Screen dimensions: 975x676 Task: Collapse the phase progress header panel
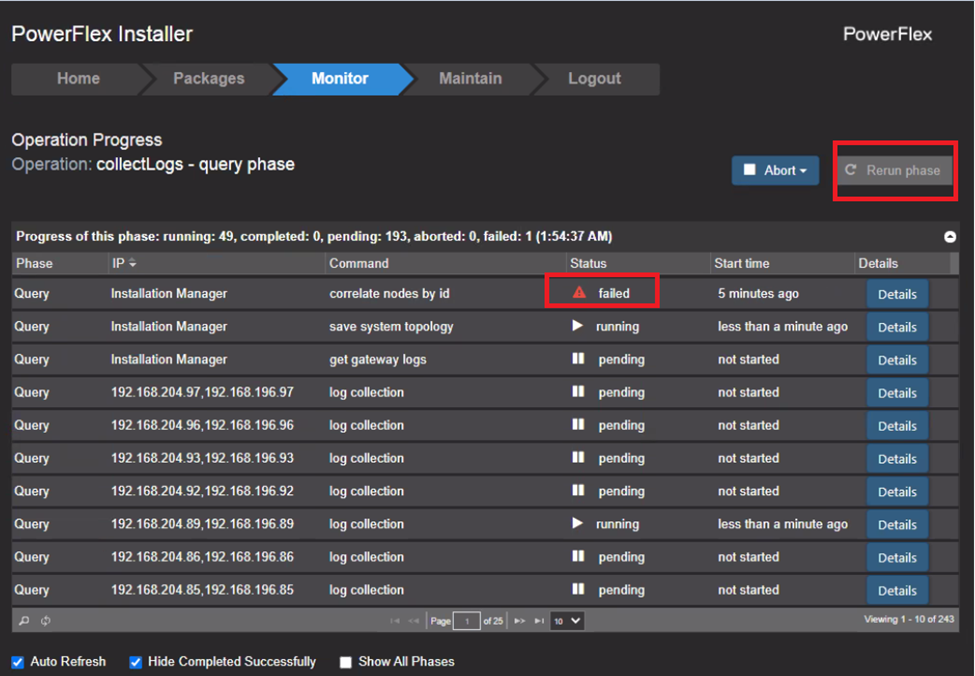949,236
